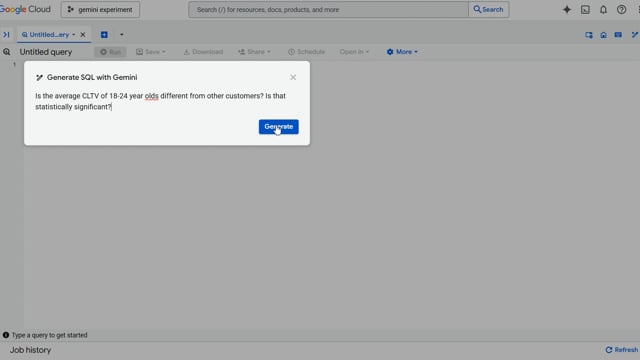This screenshot has height=360, width=640.
Task: Open the Job history panel
Action: click(x=31, y=350)
